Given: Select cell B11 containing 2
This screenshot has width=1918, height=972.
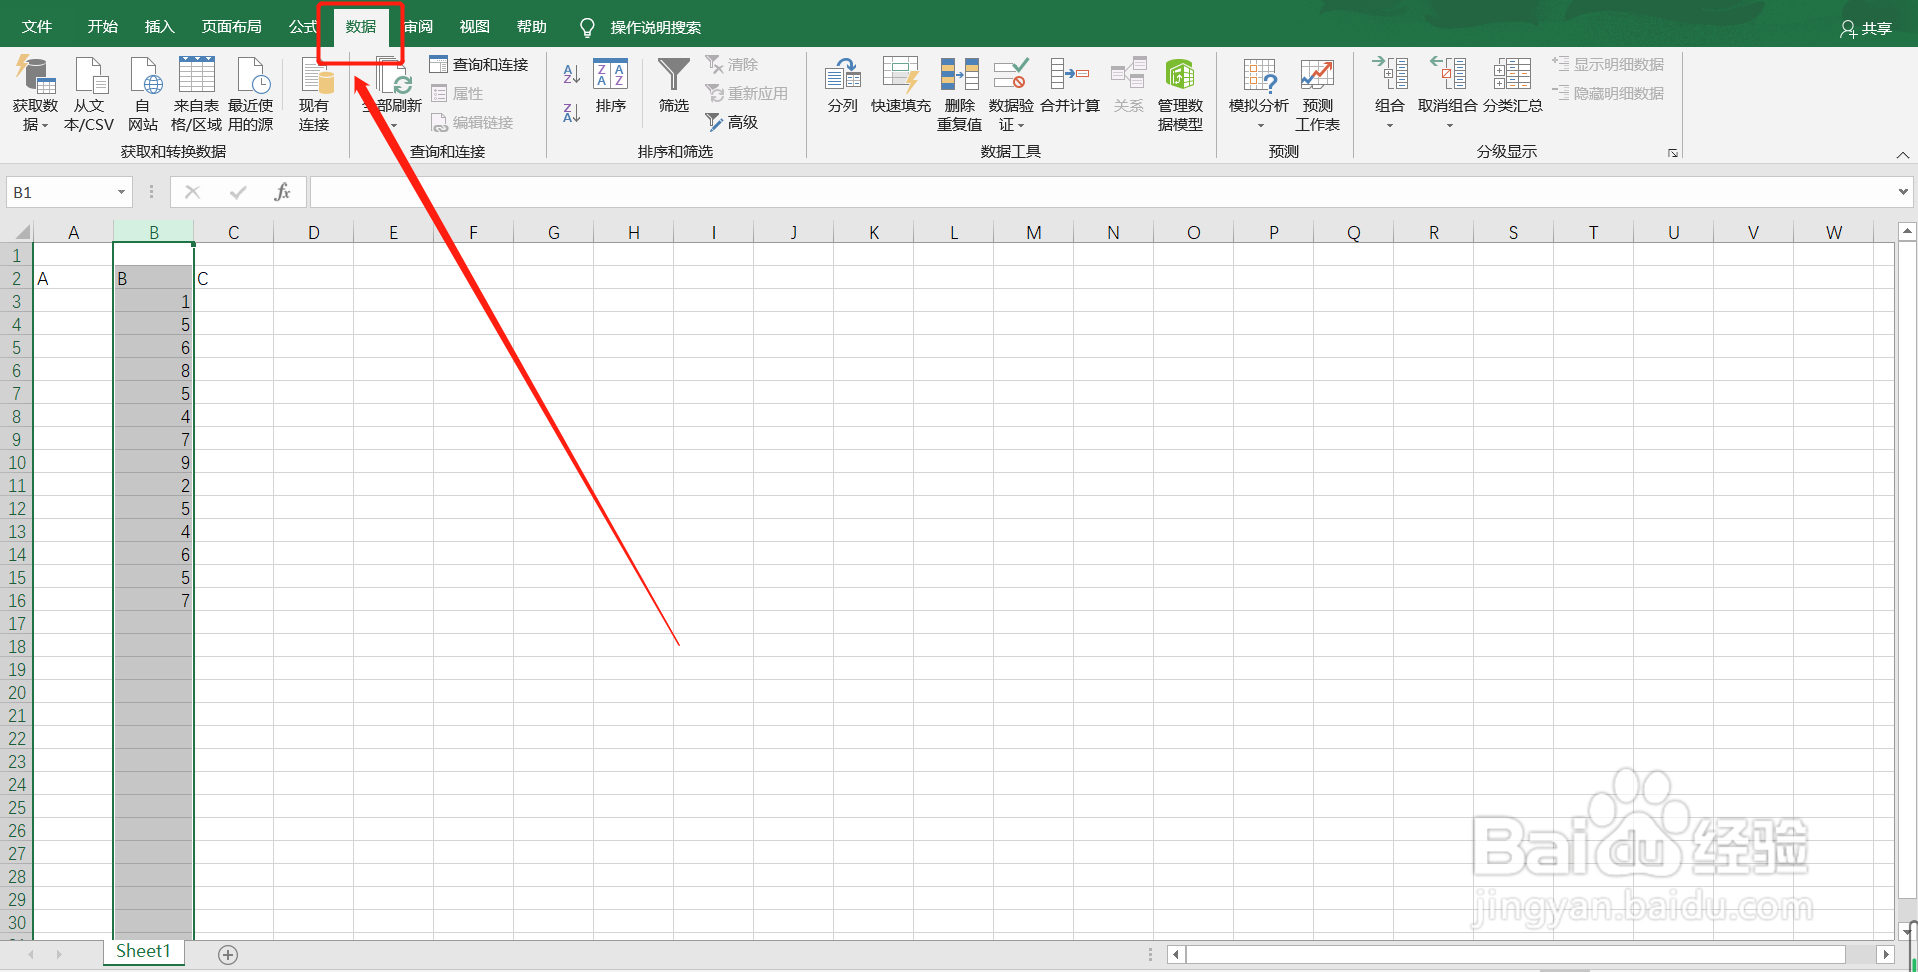Looking at the screenshot, I should click(154, 486).
